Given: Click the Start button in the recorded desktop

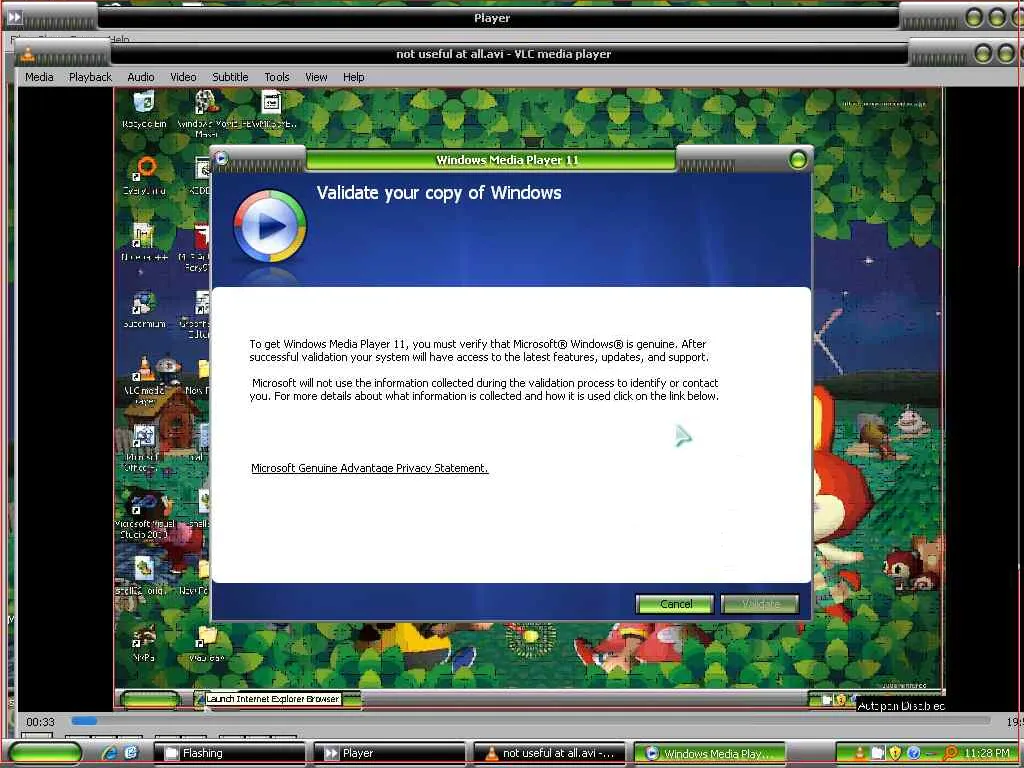Looking at the screenshot, I should [150, 699].
